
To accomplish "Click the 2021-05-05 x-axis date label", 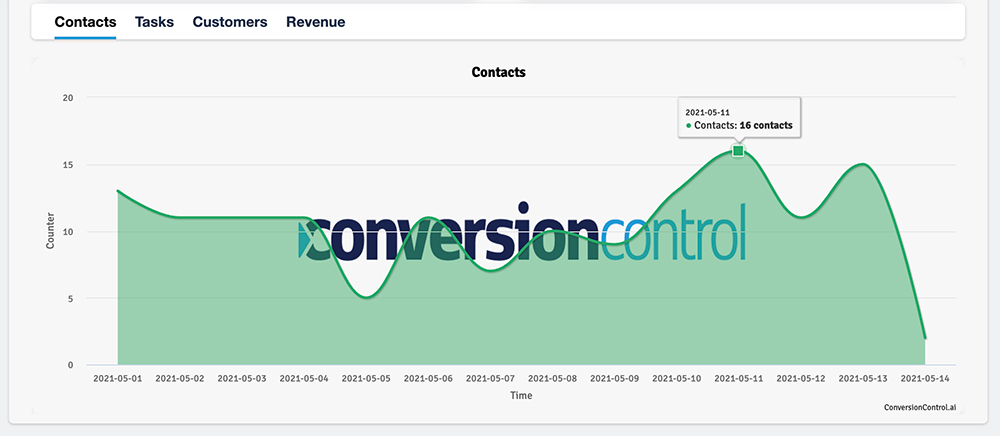I will 366,379.
